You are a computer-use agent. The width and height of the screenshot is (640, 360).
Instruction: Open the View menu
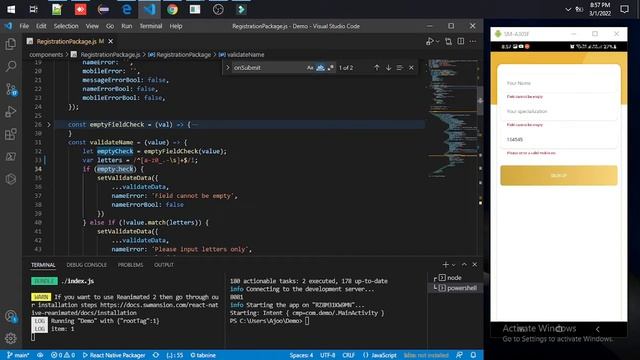point(92,26)
